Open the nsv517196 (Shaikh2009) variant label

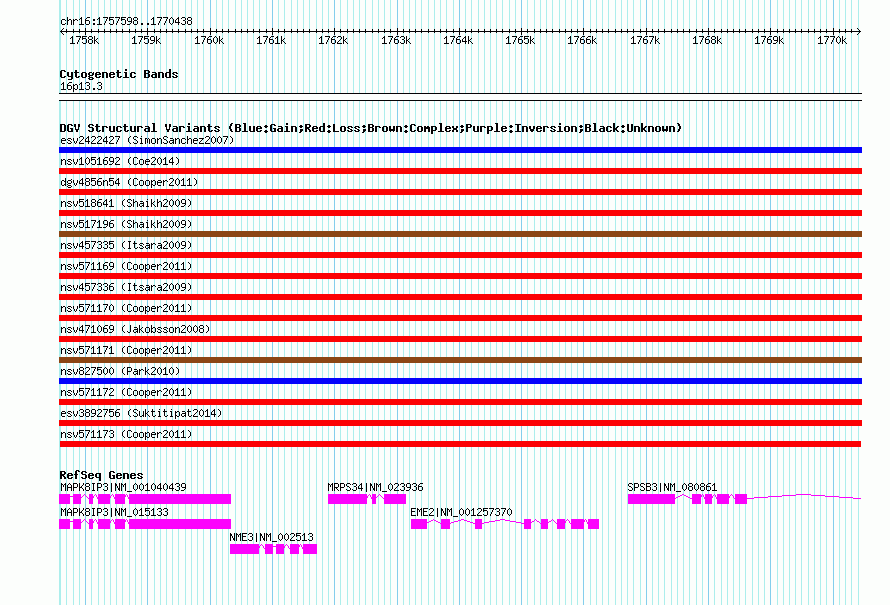126,224
